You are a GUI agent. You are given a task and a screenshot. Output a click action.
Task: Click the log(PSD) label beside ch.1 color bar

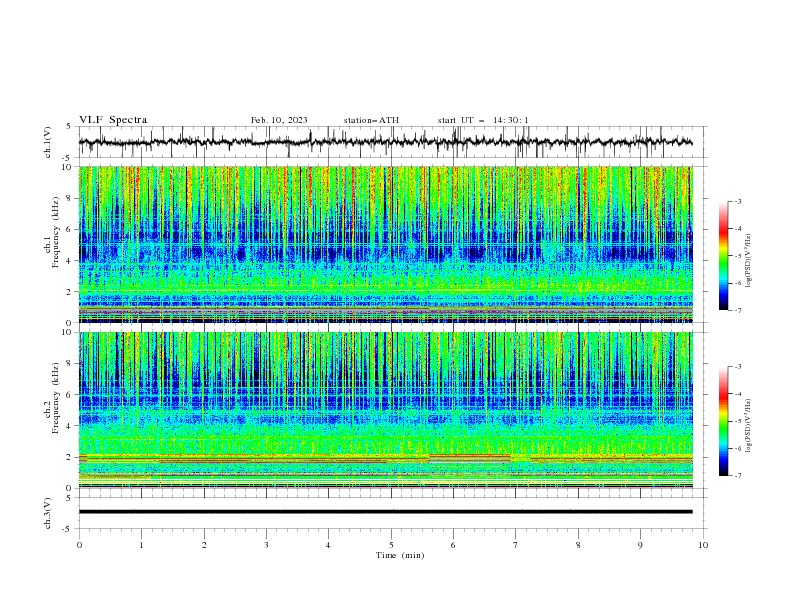[x=749, y=261]
